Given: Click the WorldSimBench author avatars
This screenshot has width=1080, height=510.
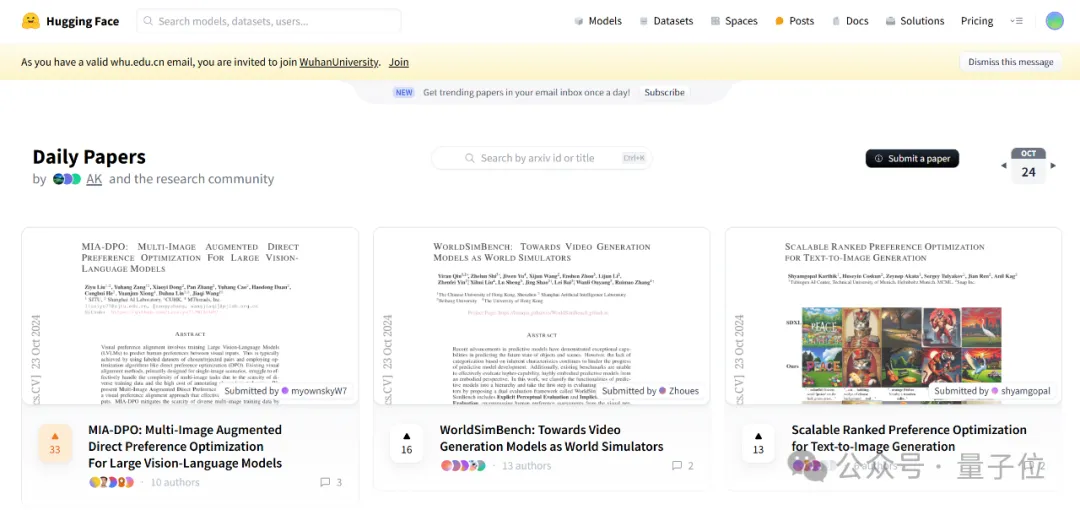Looking at the screenshot, I should [x=463, y=466].
